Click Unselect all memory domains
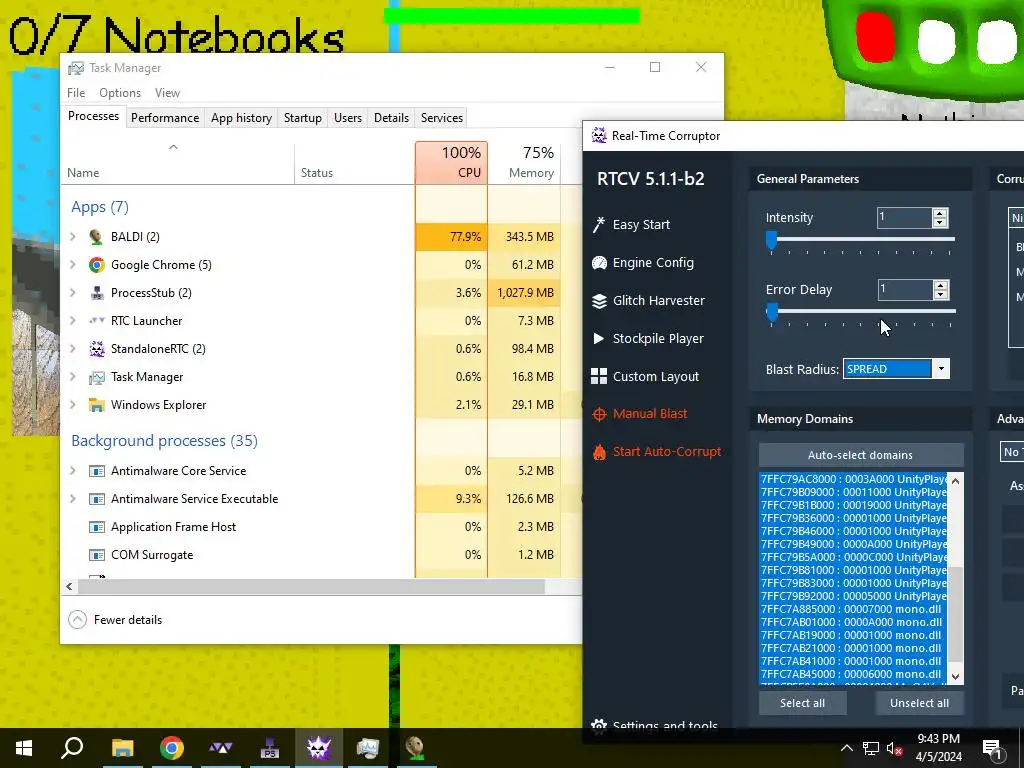Screen dimensions: 1024x768 click(919, 703)
